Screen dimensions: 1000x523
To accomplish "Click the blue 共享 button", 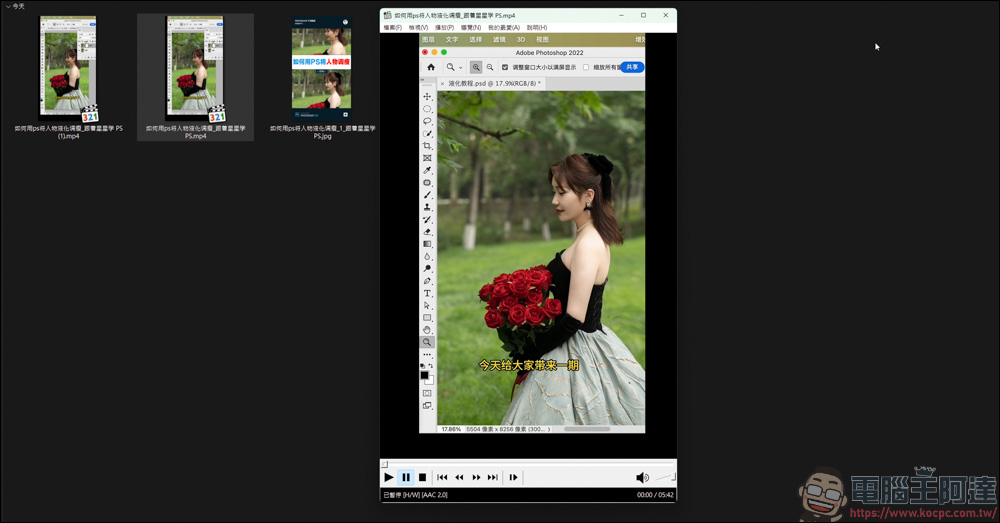I will click(632, 67).
